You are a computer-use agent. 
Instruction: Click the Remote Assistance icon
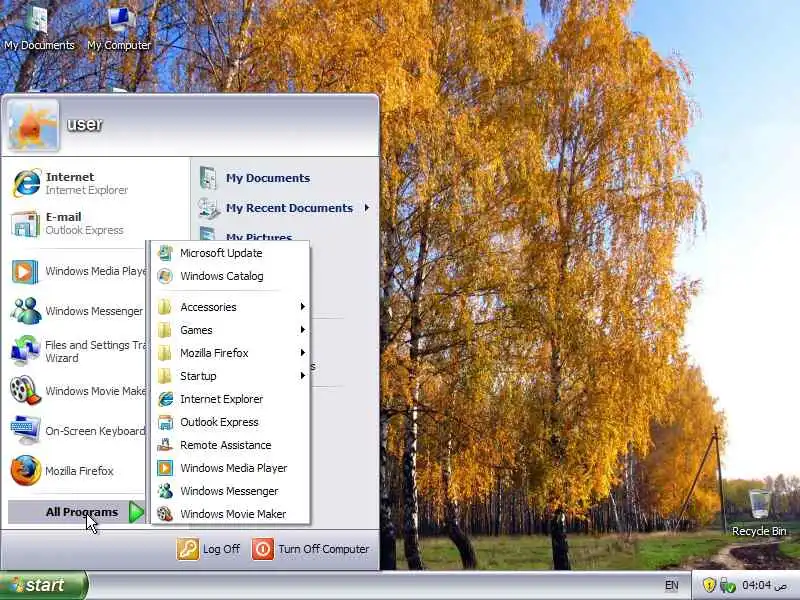165,445
